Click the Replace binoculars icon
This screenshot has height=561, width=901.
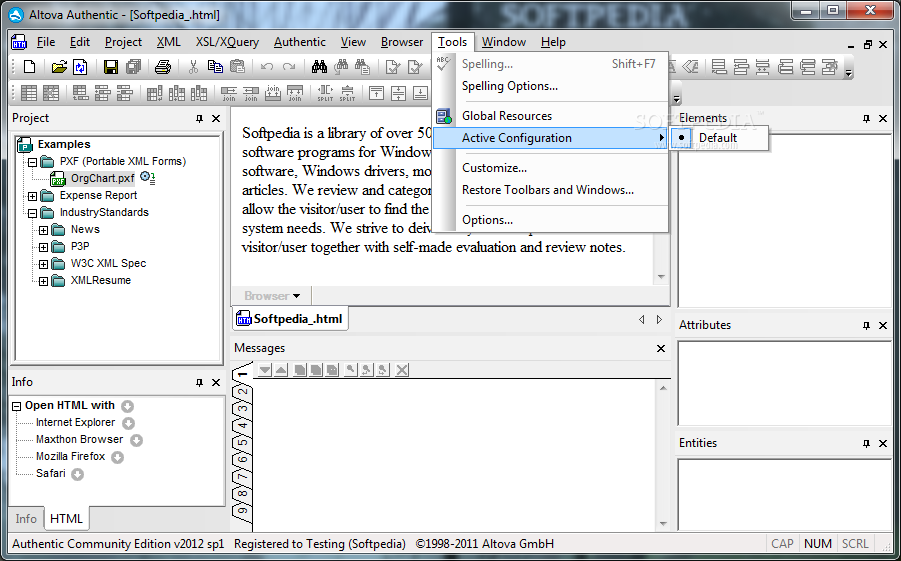(363, 67)
